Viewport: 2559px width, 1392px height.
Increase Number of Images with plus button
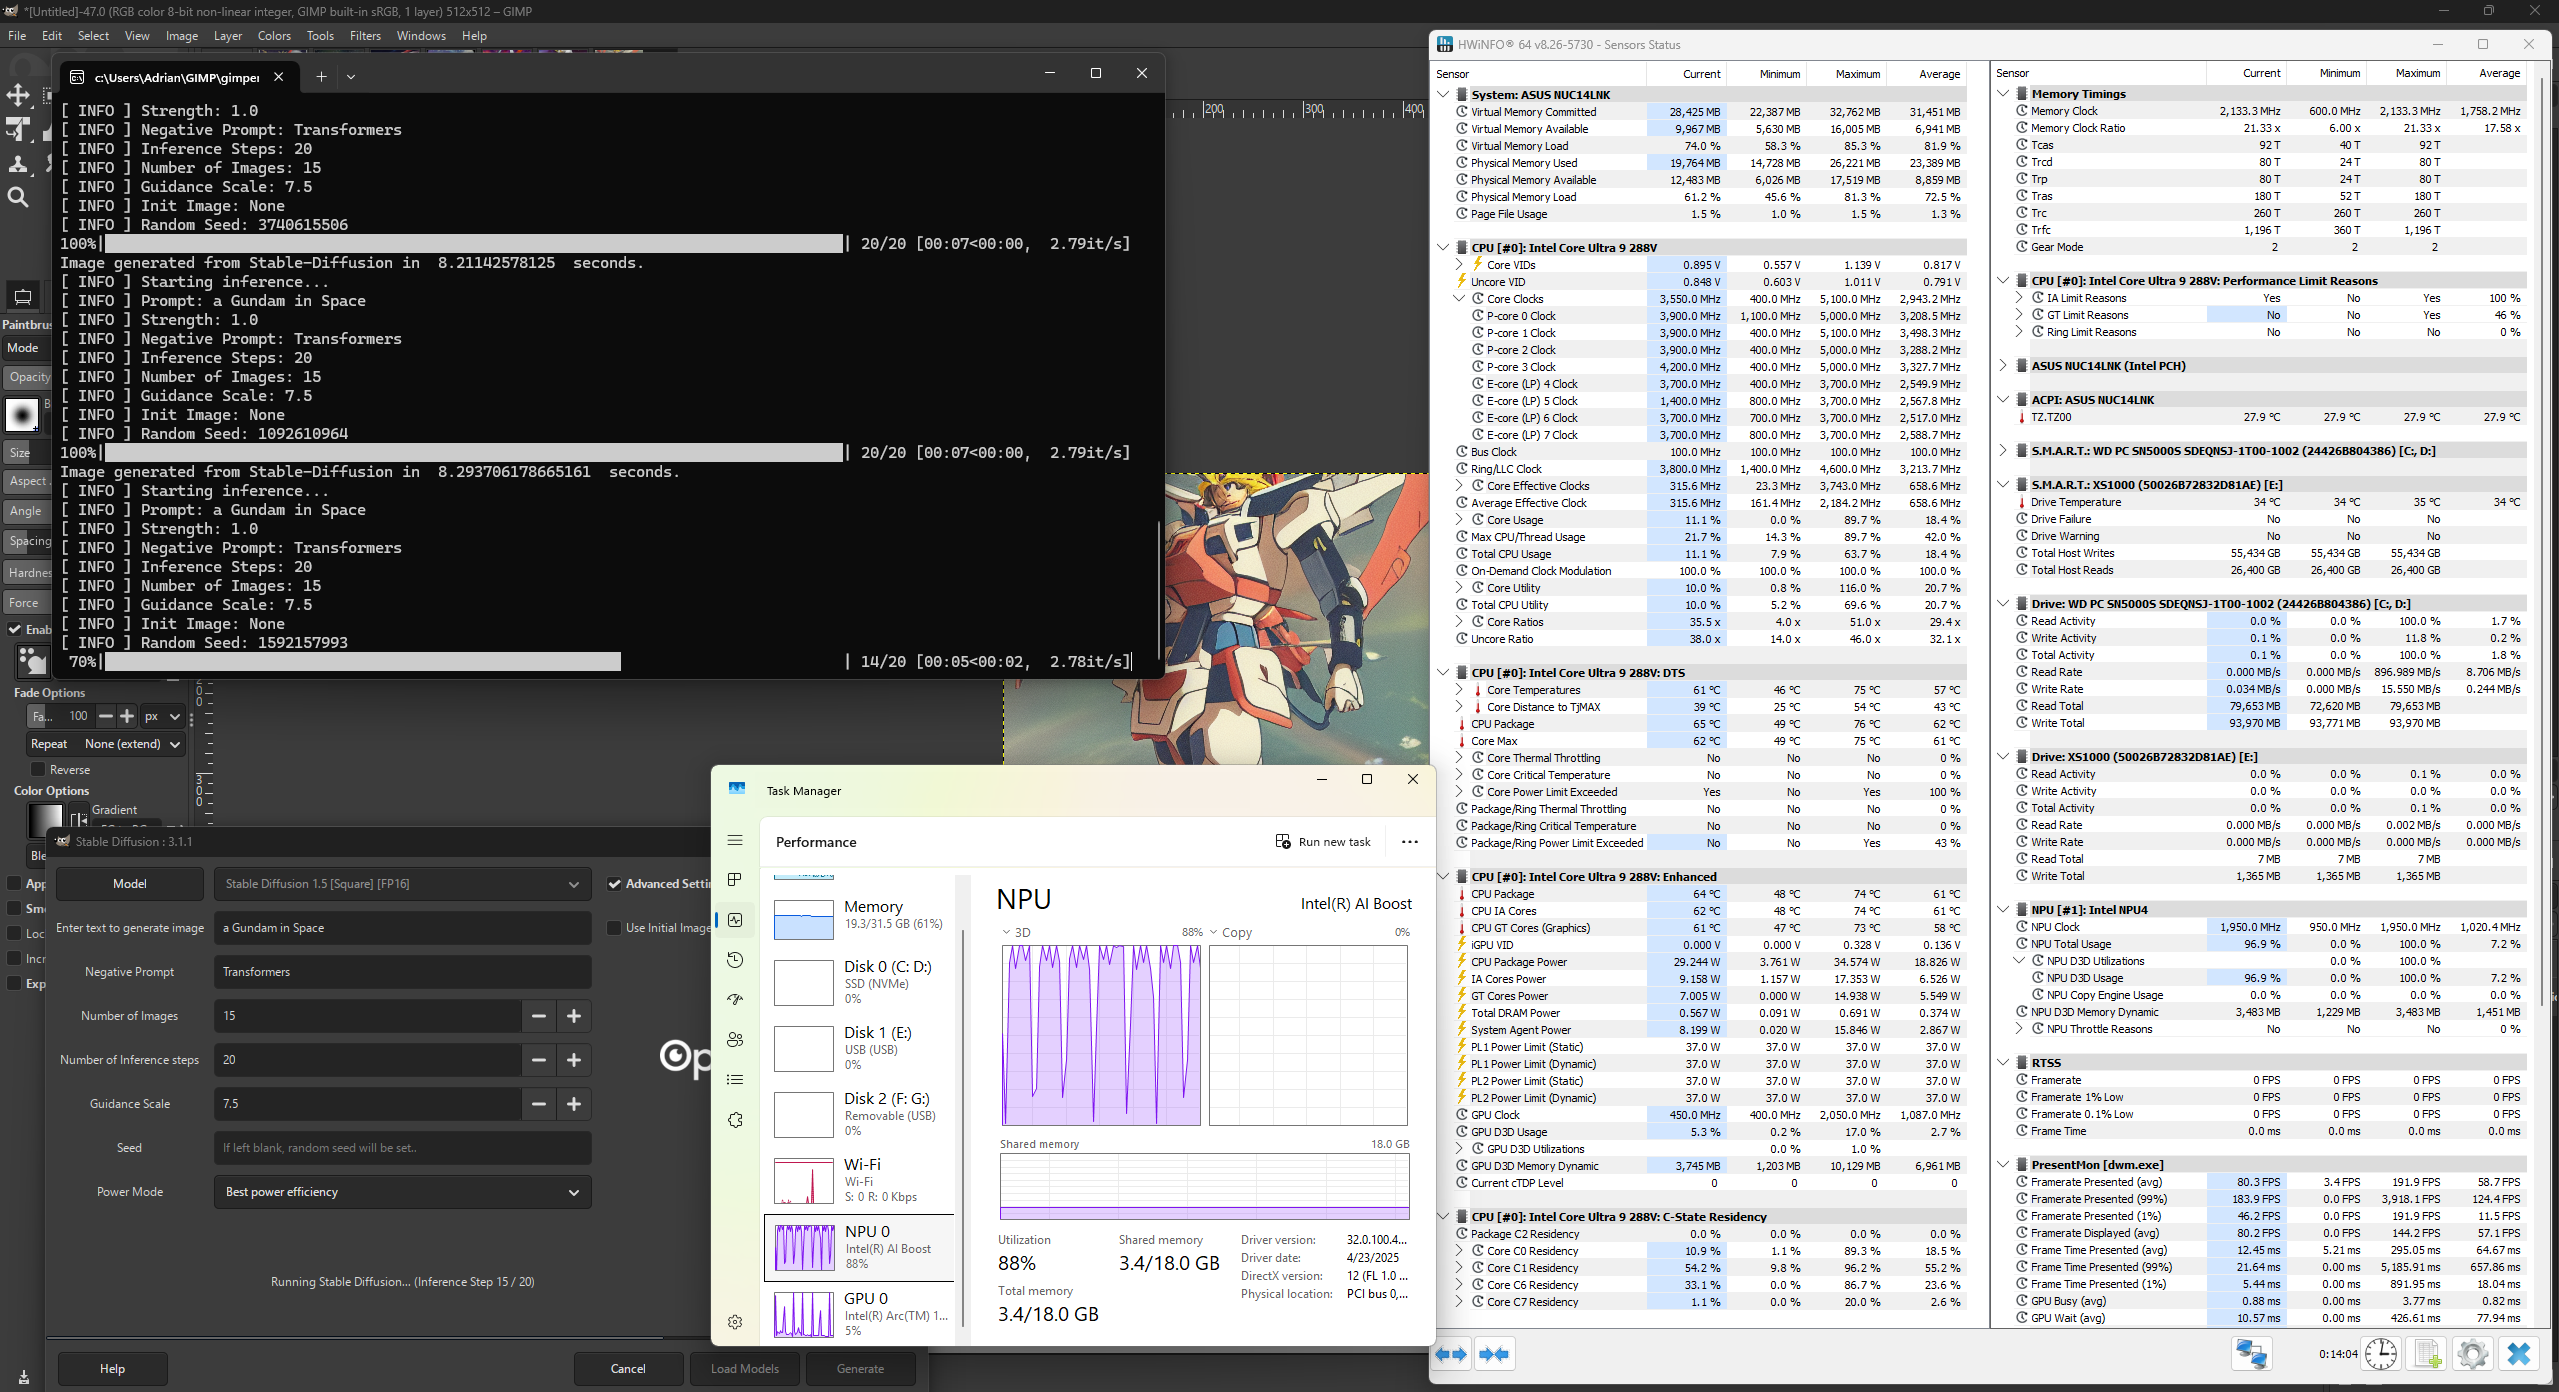point(574,1016)
